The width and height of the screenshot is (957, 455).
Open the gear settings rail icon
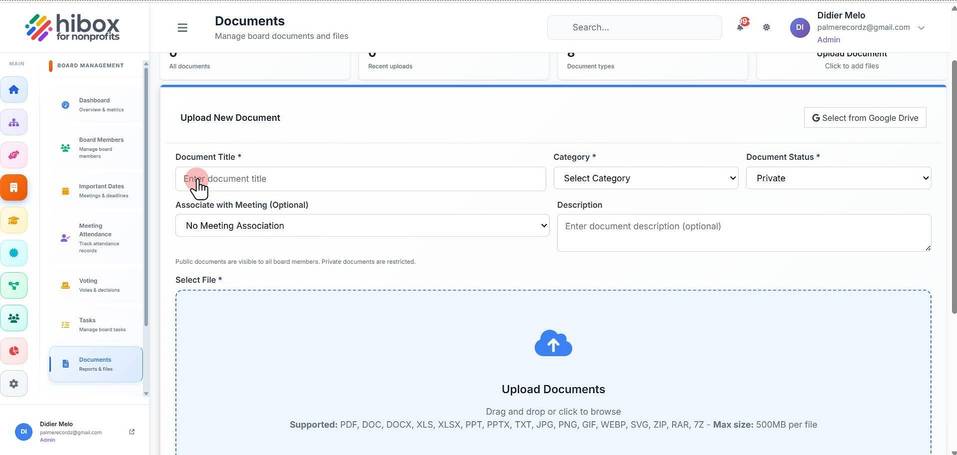13,384
